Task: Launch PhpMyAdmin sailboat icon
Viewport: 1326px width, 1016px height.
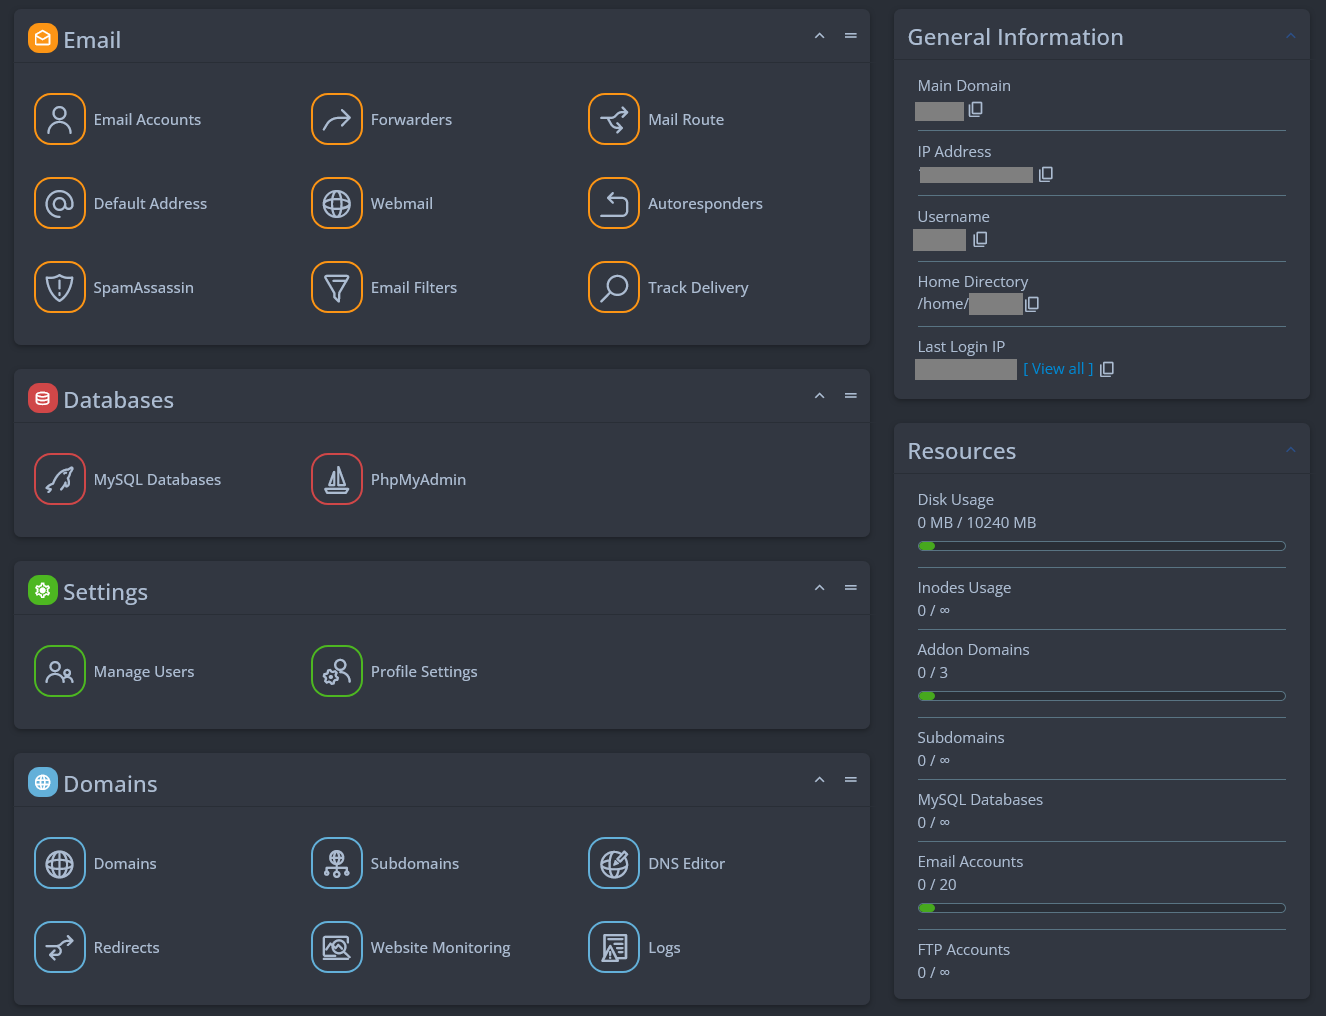Action: pyautogui.click(x=337, y=479)
